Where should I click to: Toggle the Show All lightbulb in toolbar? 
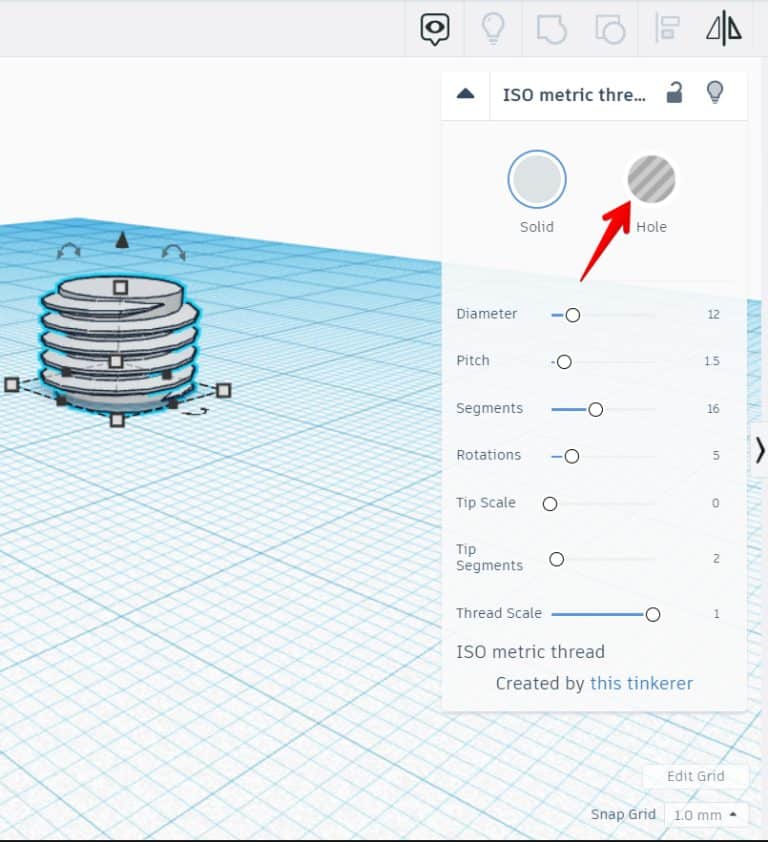point(492,28)
